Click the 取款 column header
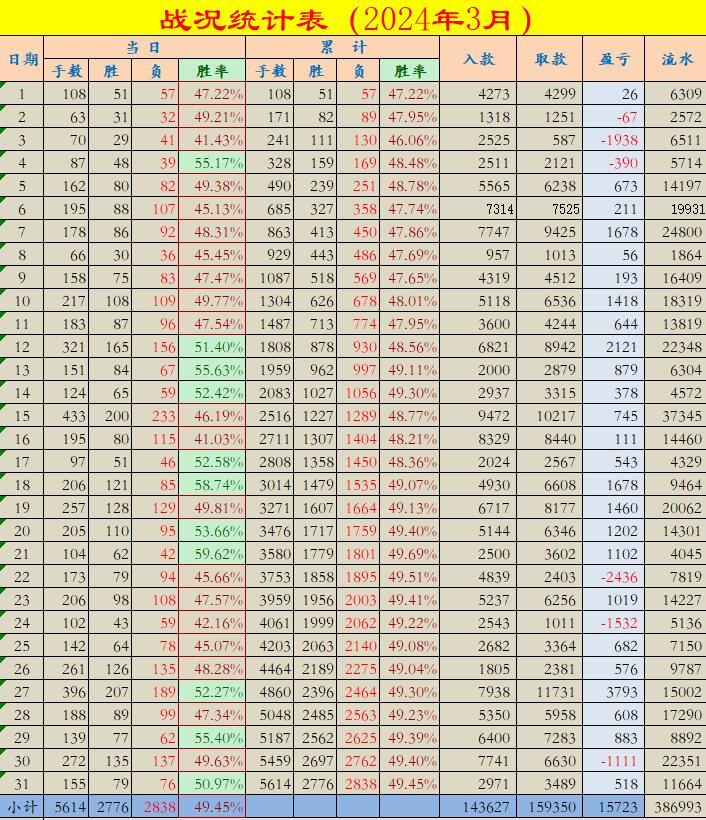This screenshot has width=706, height=820. click(549, 59)
